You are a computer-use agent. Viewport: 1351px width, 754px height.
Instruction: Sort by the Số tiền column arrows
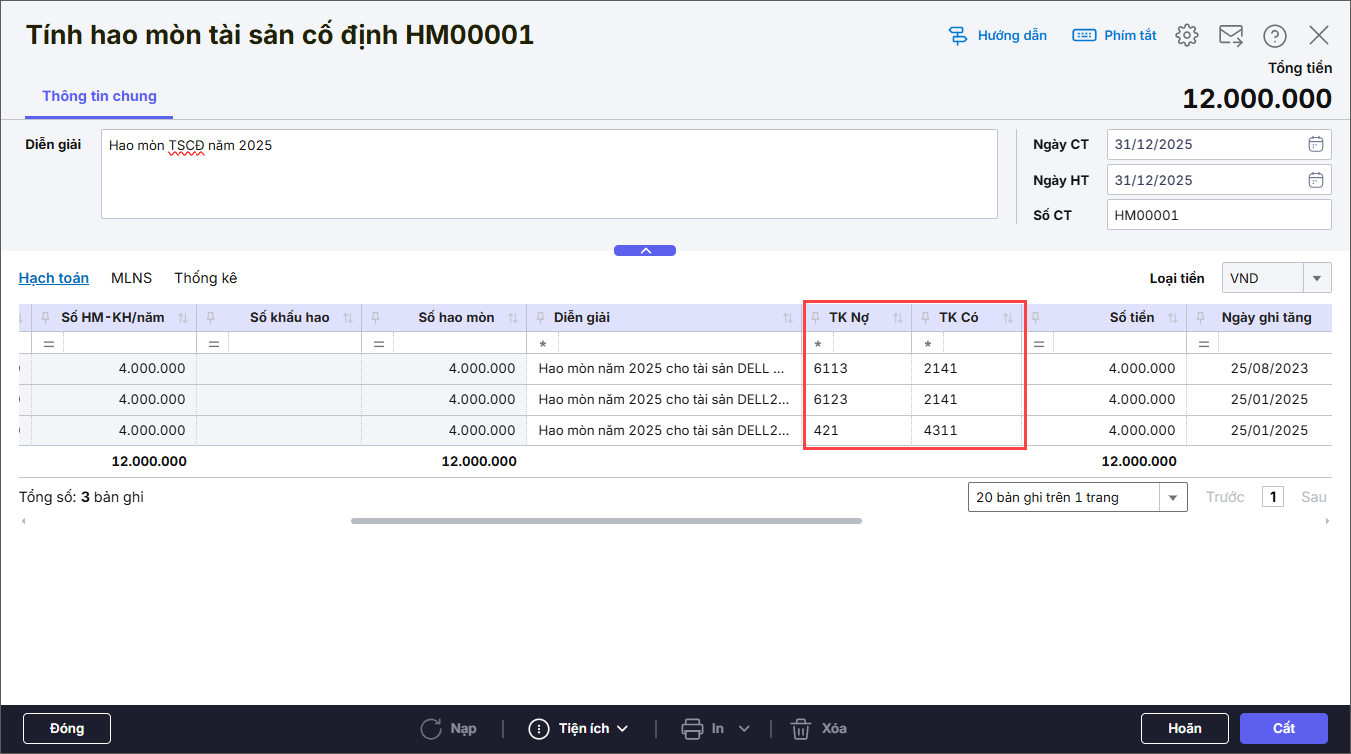[x=1172, y=318]
